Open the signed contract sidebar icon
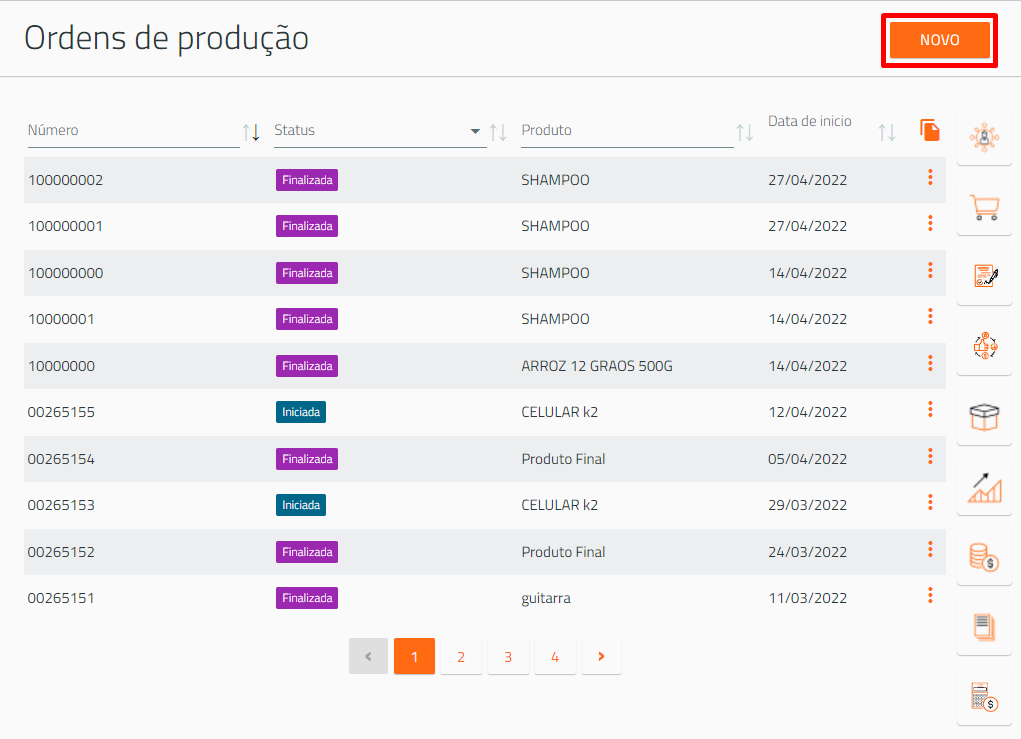The image size is (1021, 739). pos(985,276)
